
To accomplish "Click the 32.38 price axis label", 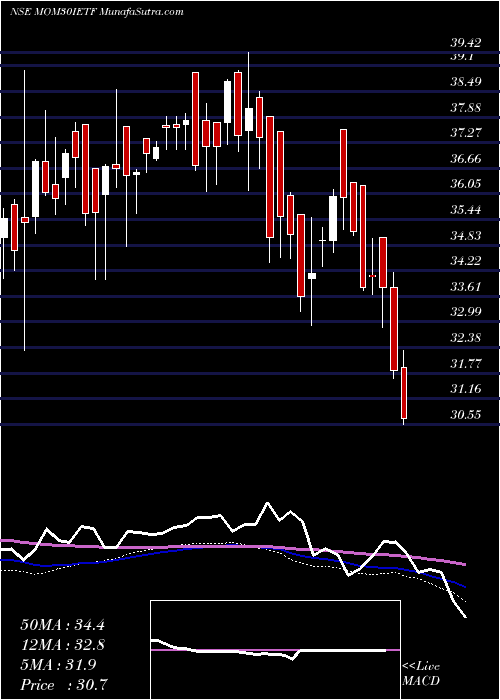I will point(466,338).
